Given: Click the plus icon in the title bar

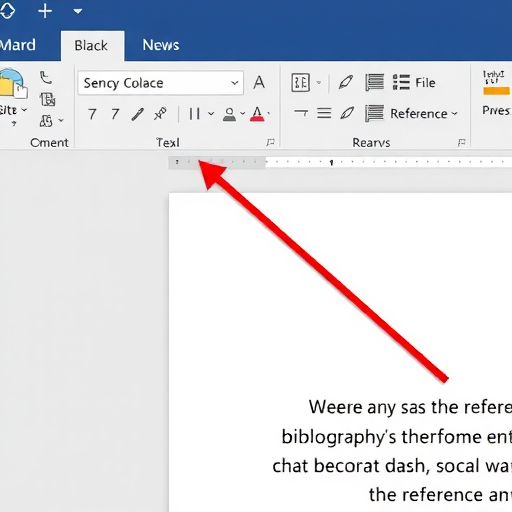Looking at the screenshot, I should tap(45, 12).
